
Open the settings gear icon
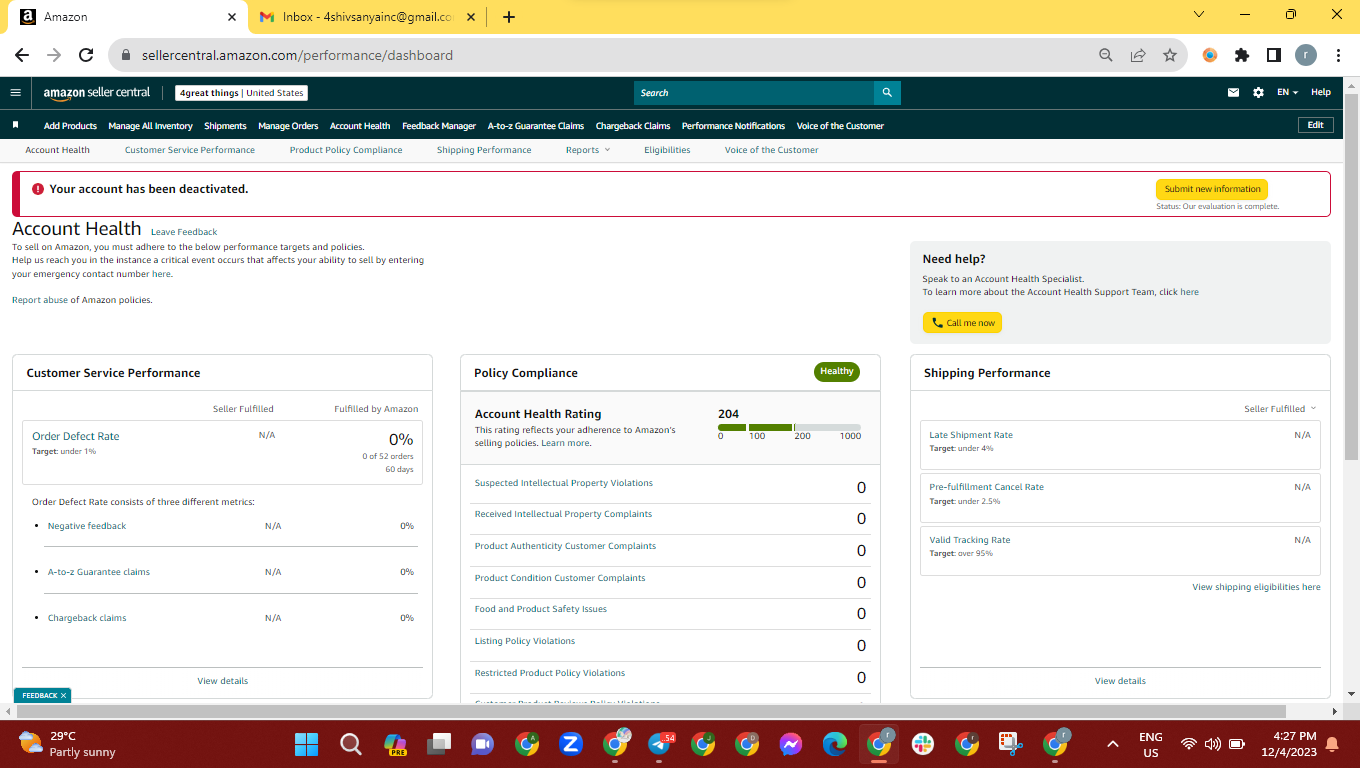click(x=1258, y=93)
